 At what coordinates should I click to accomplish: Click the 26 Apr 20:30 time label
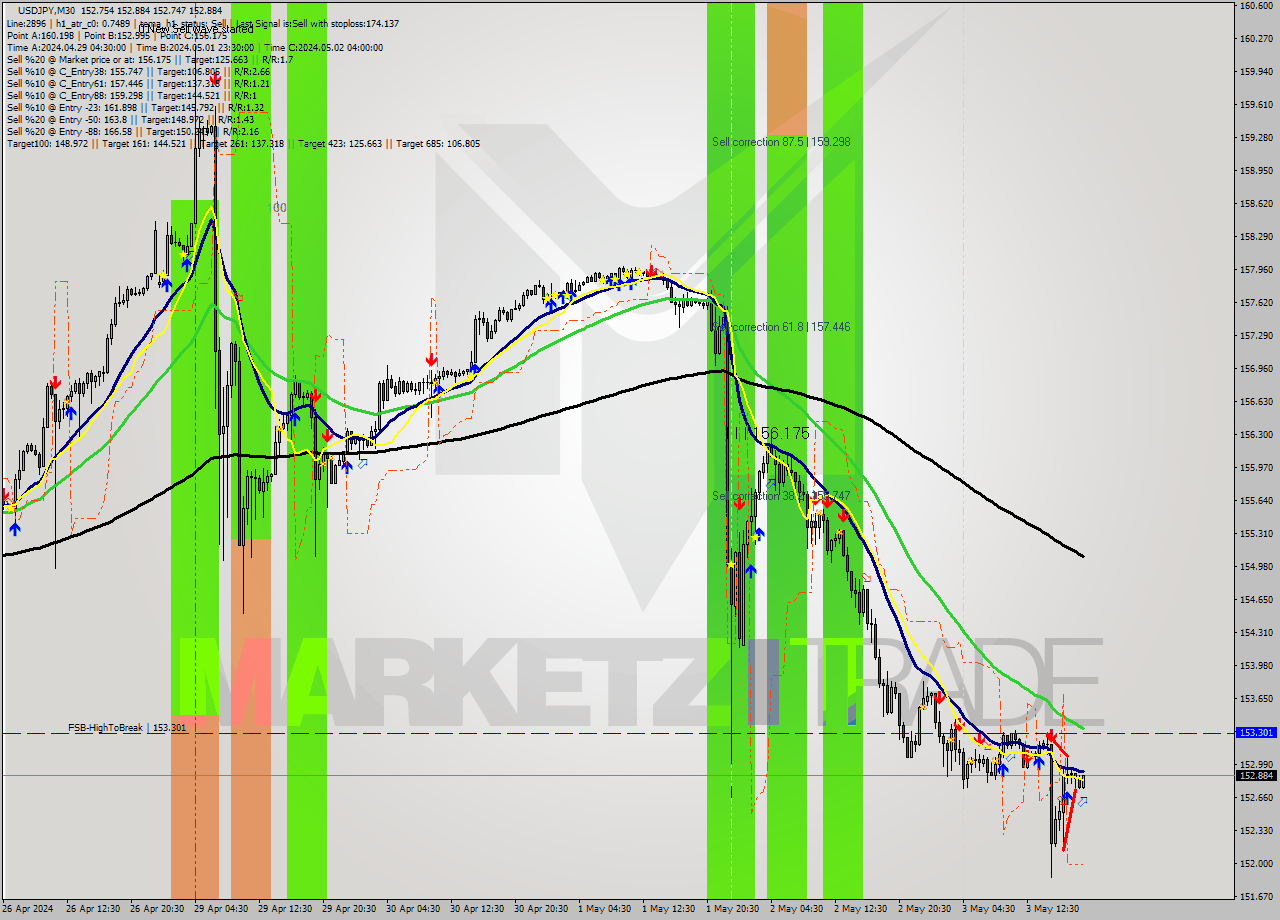tap(158, 909)
